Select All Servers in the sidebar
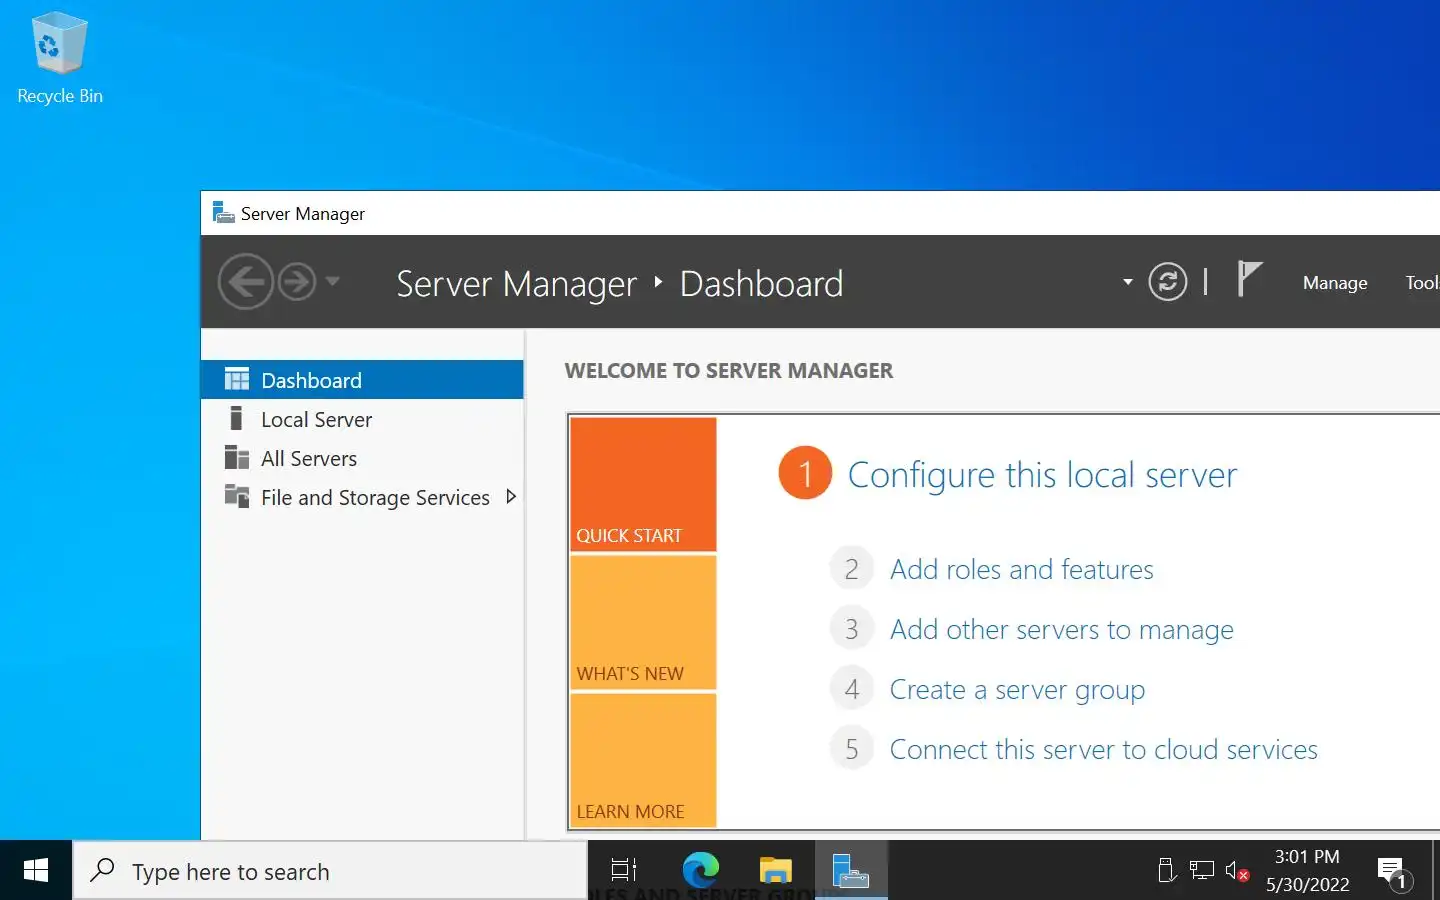This screenshot has height=900, width=1440. 362,458
